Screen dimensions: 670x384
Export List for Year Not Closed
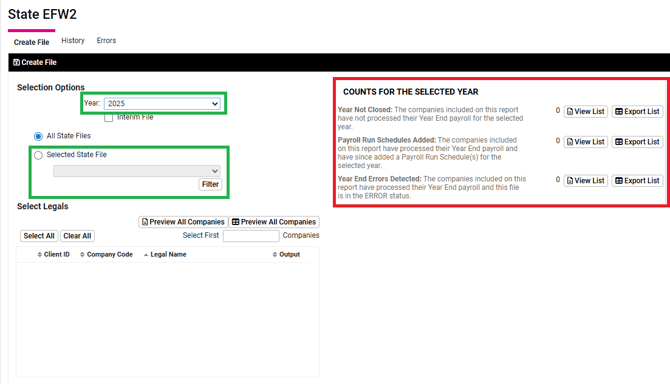click(637, 111)
